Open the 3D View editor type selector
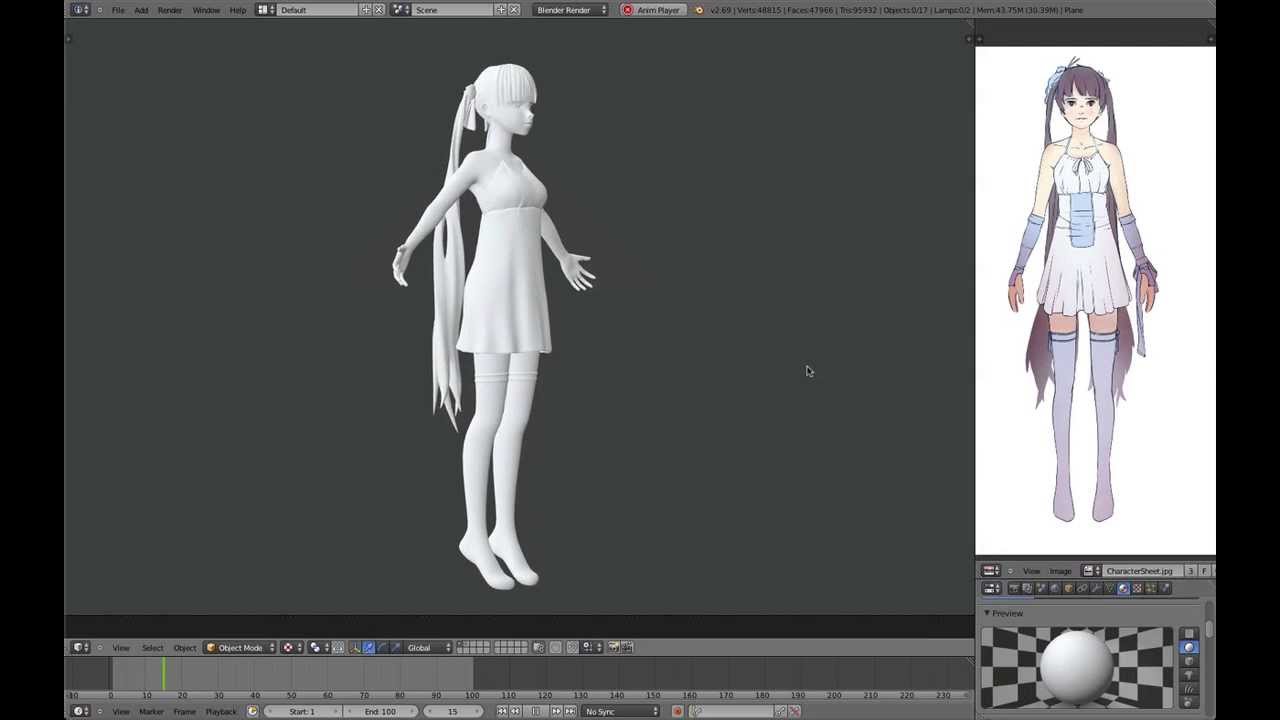1280x720 pixels. pos(81,647)
